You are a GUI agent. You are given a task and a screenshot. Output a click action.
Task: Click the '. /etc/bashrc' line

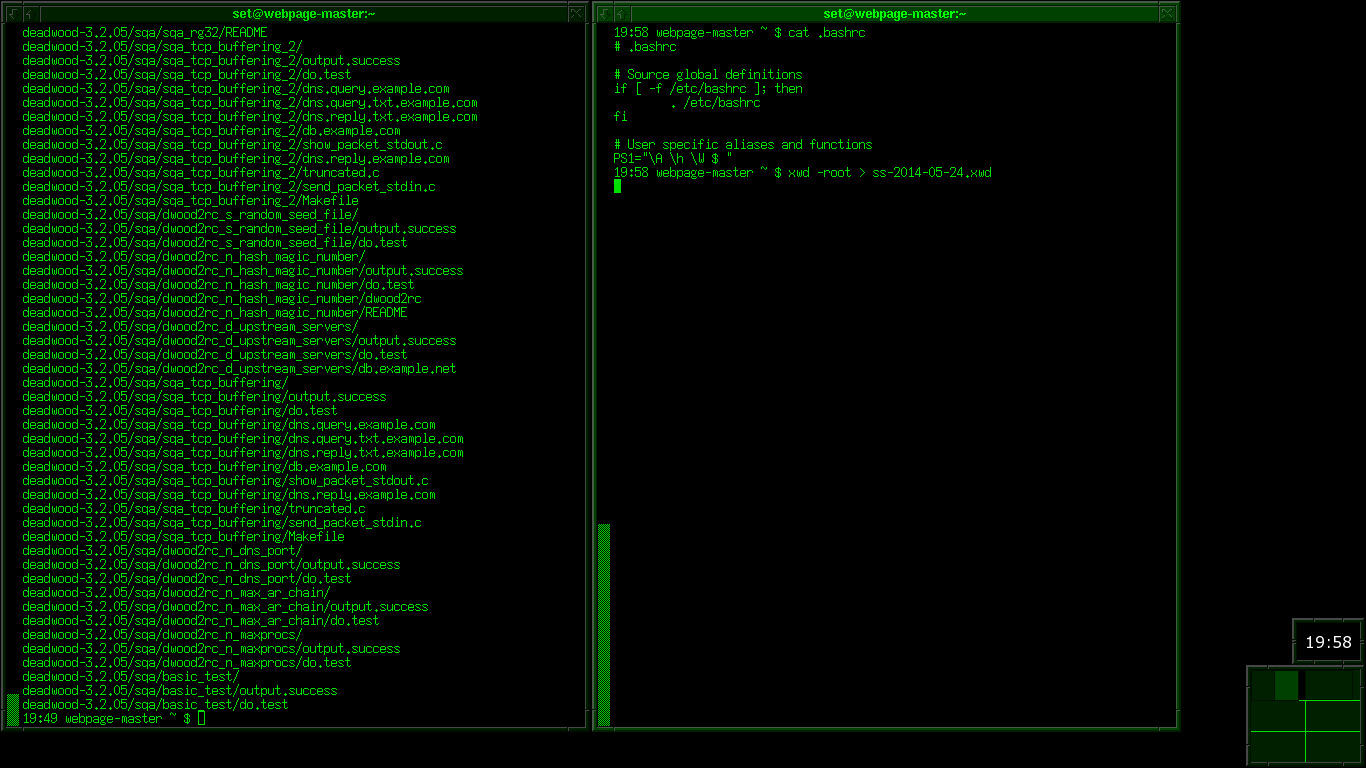pyautogui.click(x=715, y=102)
